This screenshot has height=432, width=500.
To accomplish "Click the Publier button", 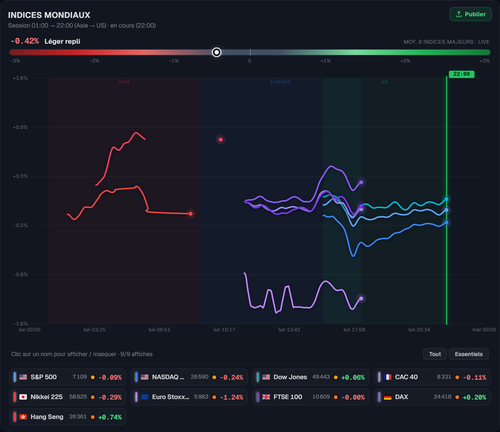I will [x=470, y=14].
